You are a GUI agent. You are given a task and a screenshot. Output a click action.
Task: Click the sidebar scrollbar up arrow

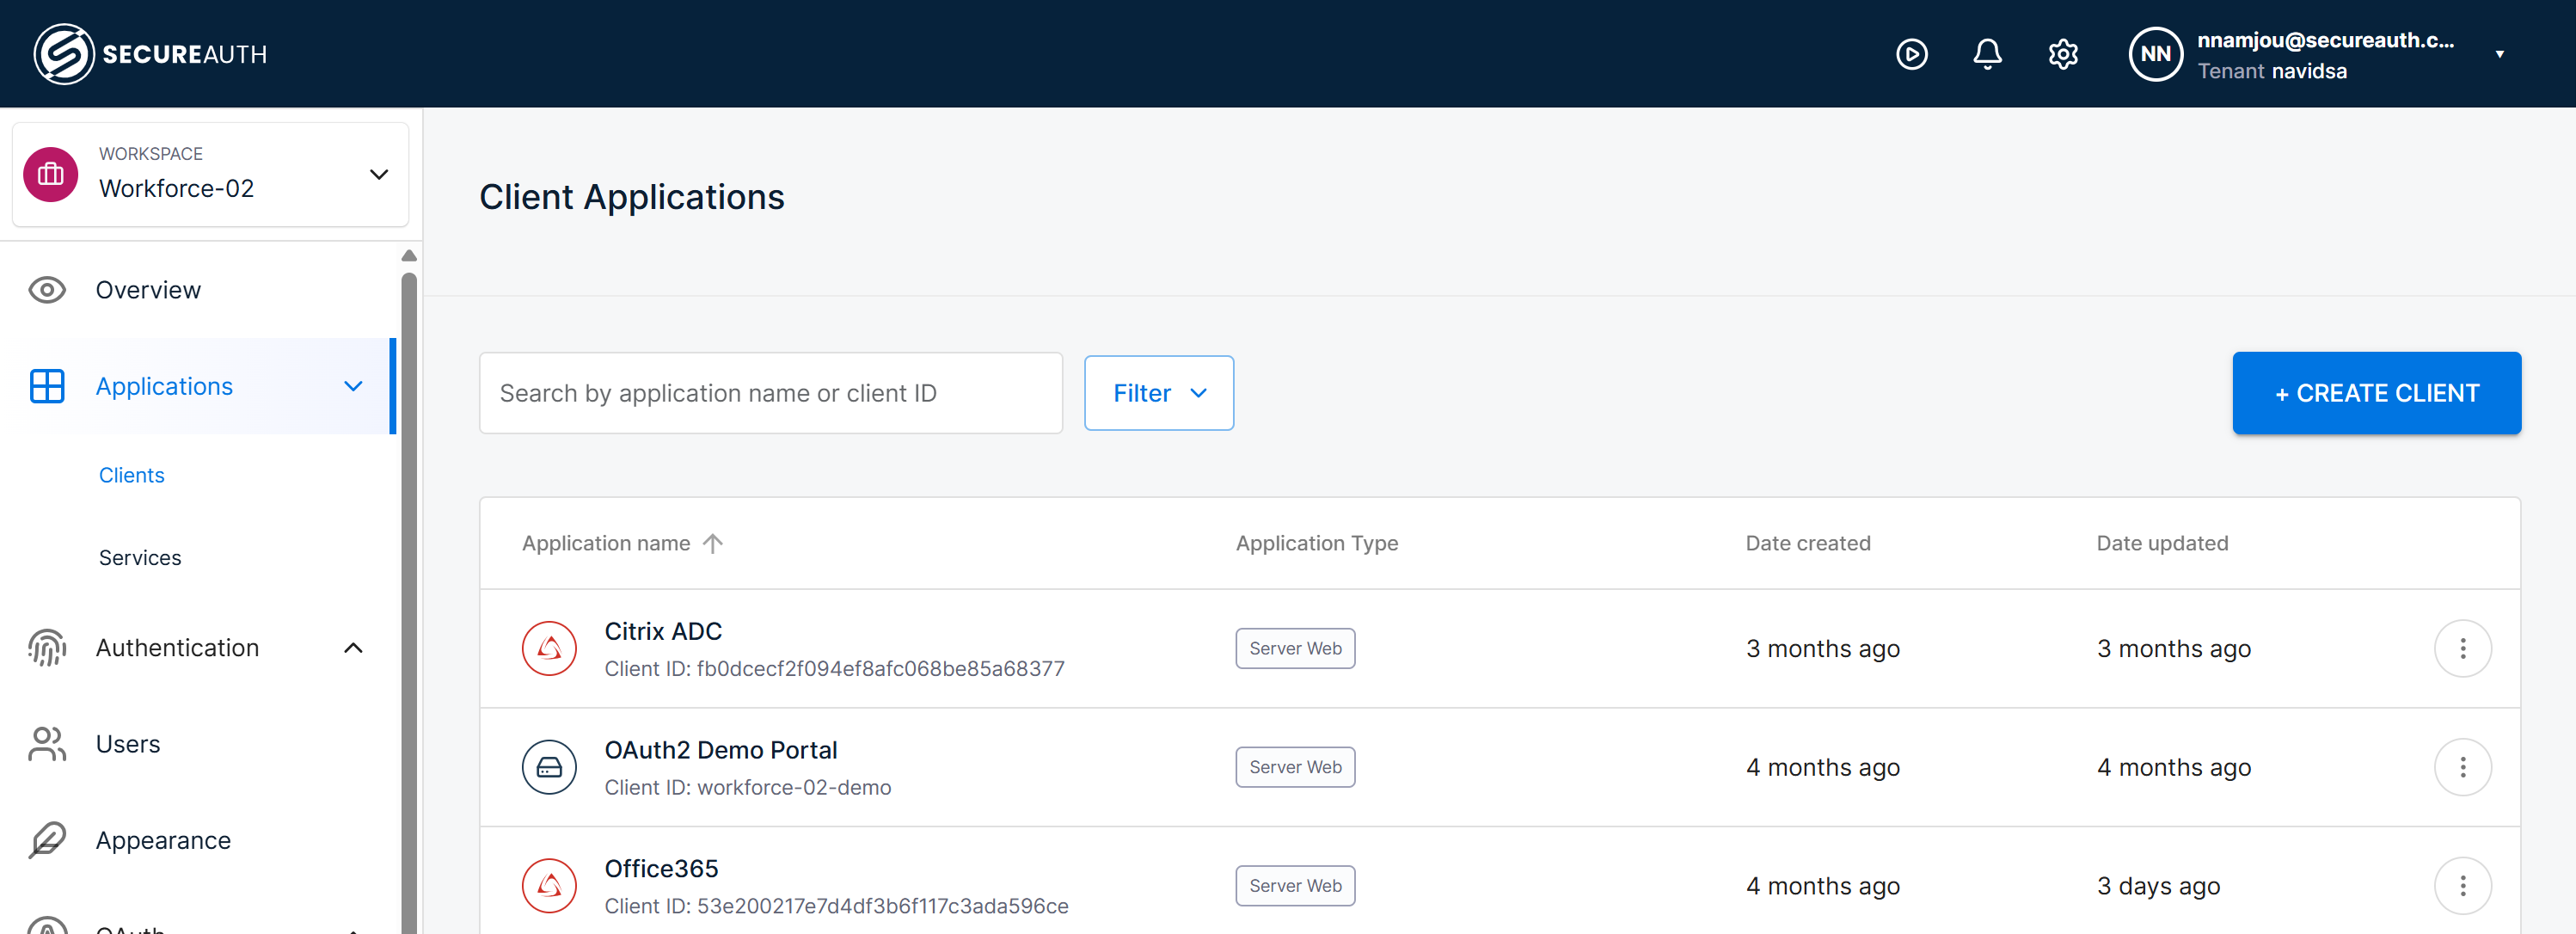pyautogui.click(x=409, y=255)
